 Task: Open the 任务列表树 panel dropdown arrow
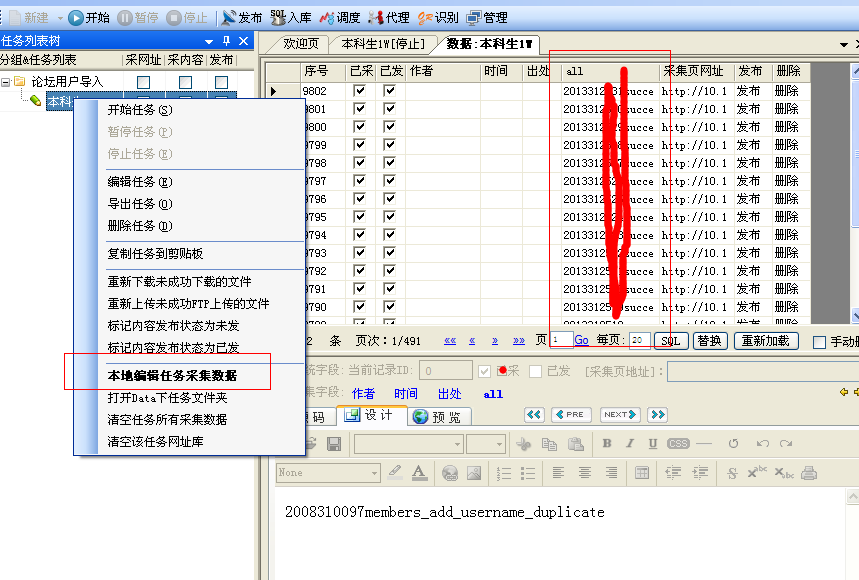(x=209, y=42)
